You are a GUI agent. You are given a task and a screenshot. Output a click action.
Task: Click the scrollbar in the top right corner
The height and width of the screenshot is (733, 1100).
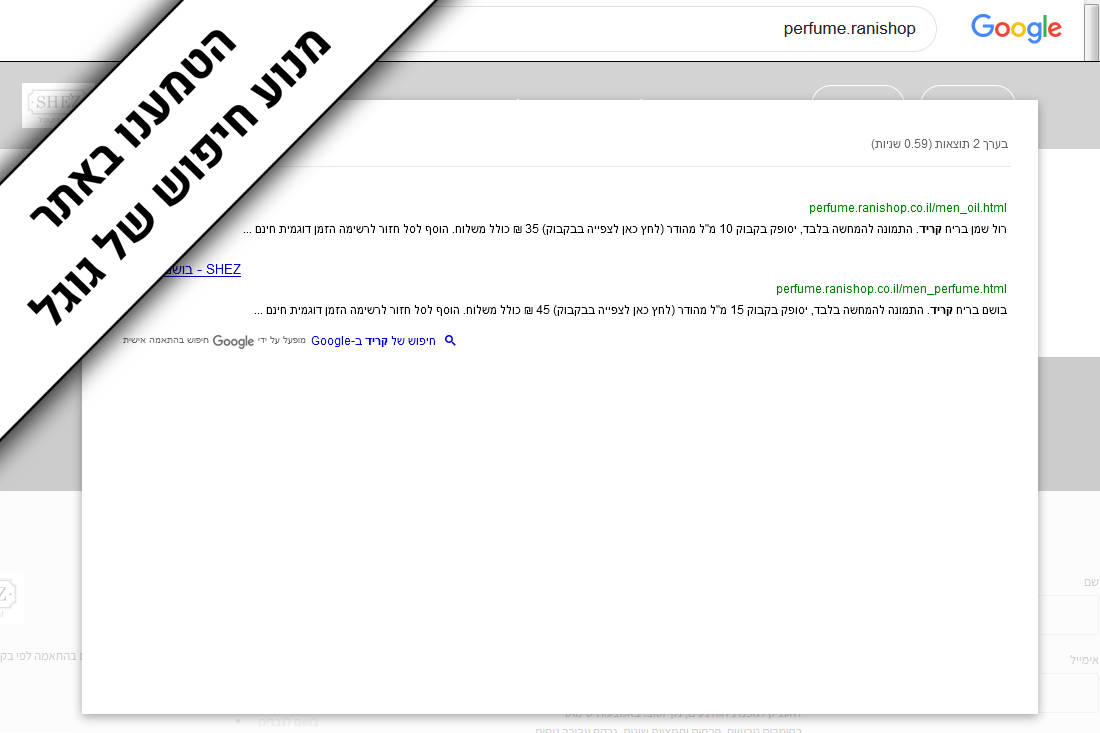pyautogui.click(x=1092, y=30)
